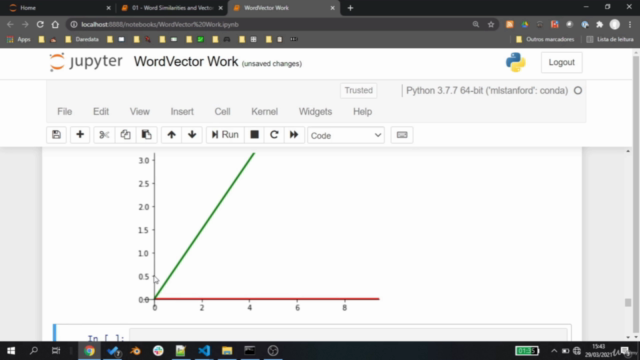Viewport: 640px width, 360px height.
Task: Open command palette keyboard icon
Action: 402,135
